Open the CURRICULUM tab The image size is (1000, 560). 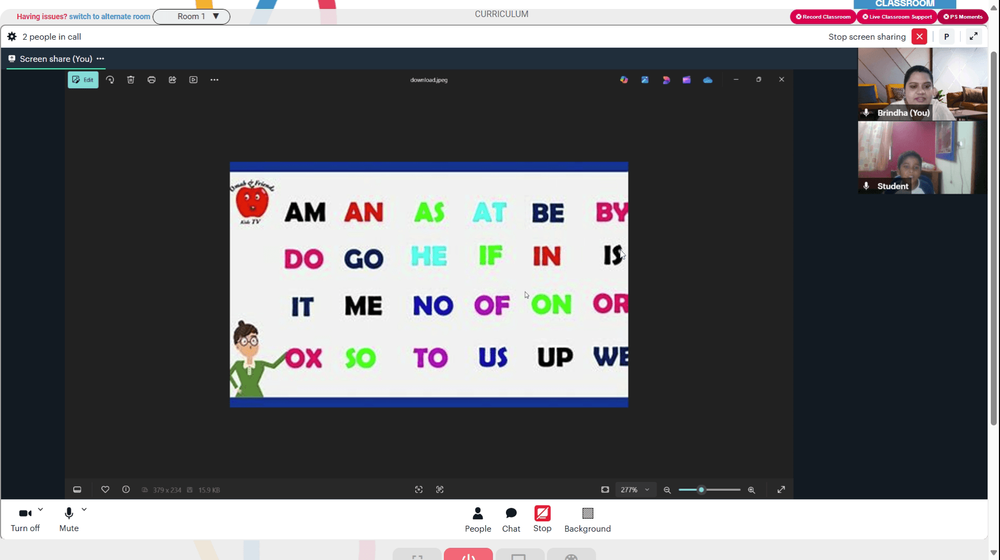point(501,14)
